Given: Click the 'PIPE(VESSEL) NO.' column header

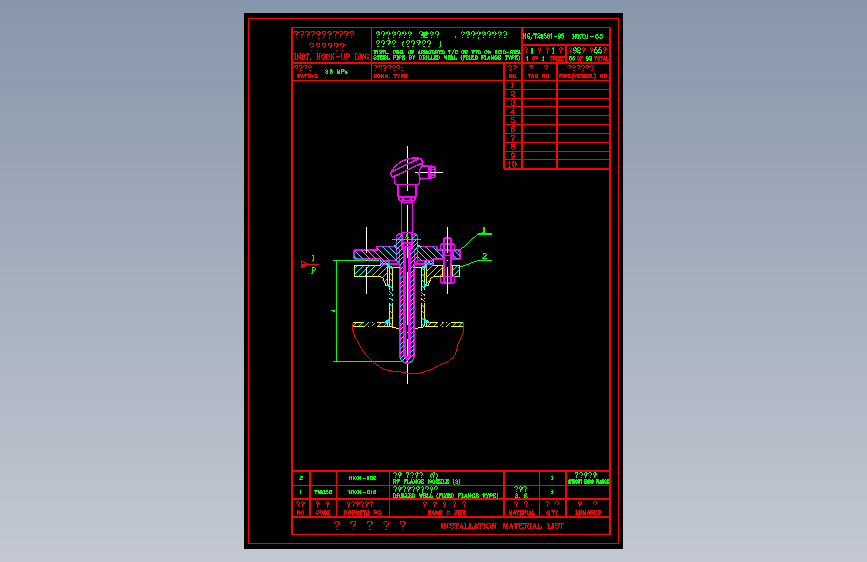Looking at the screenshot, I should point(583,76).
